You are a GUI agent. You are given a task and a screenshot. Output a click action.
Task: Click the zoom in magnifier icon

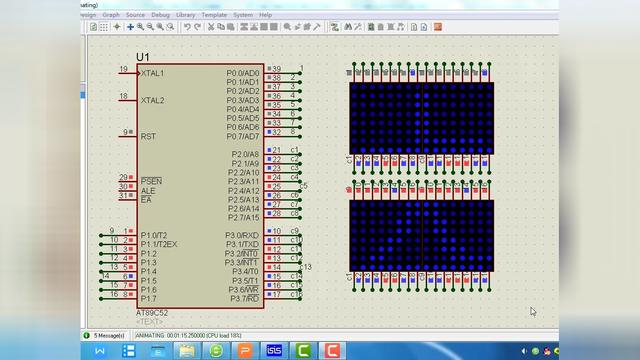(x=140, y=27)
